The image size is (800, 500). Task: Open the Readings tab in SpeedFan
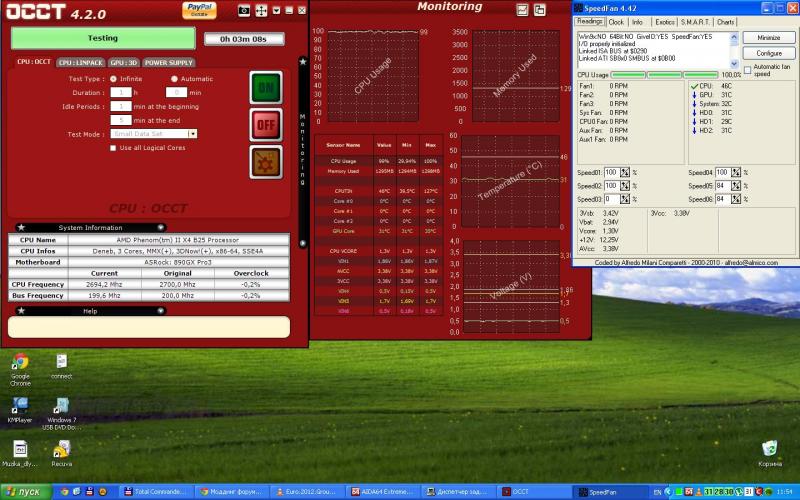click(590, 21)
